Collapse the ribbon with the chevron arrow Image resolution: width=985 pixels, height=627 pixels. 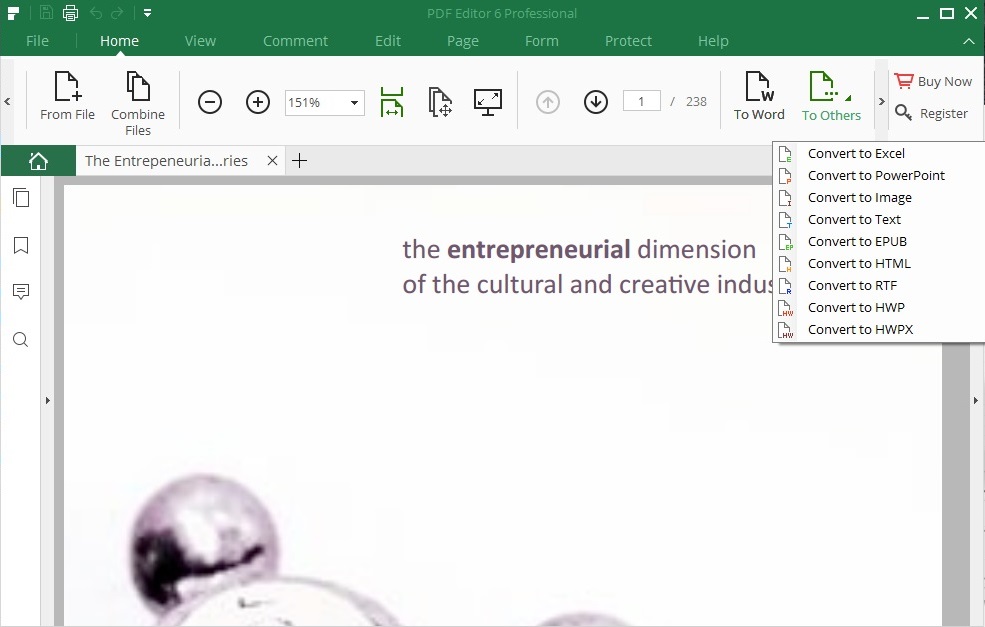tap(968, 42)
